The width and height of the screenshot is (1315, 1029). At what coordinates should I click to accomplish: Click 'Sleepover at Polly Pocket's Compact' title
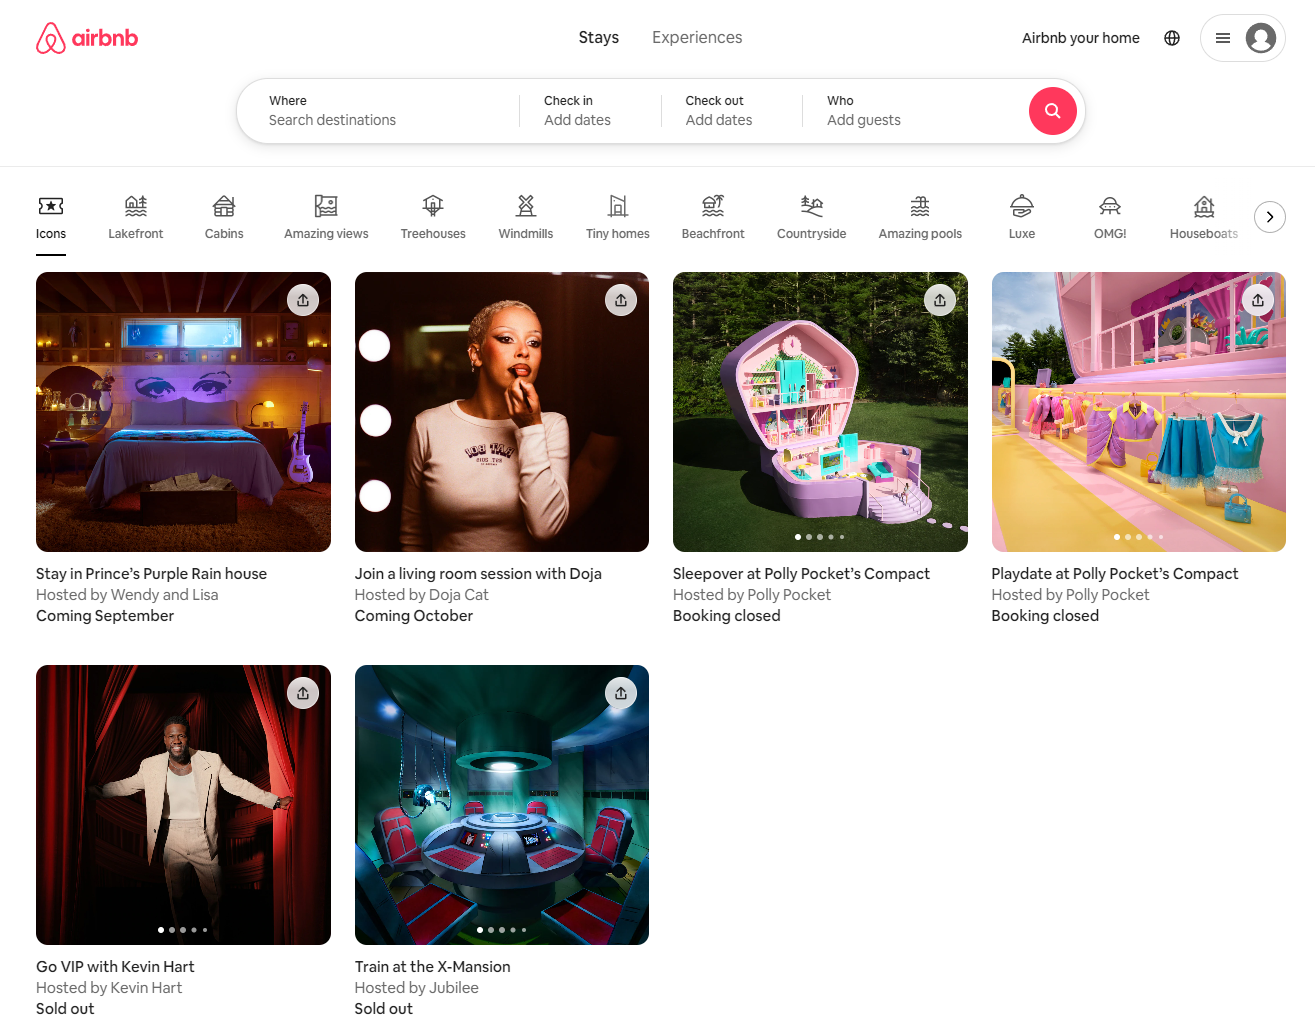coord(801,574)
